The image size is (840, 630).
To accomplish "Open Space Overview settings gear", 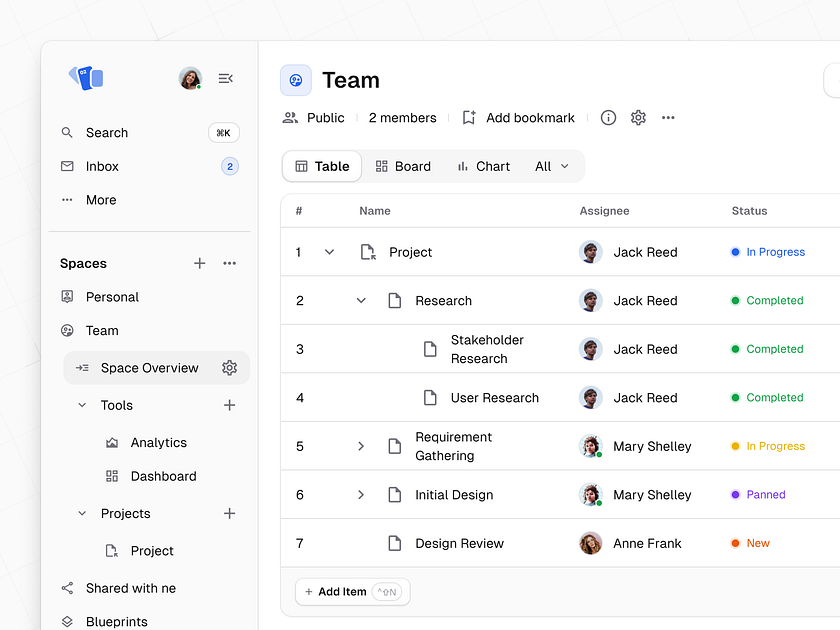I will [229, 368].
